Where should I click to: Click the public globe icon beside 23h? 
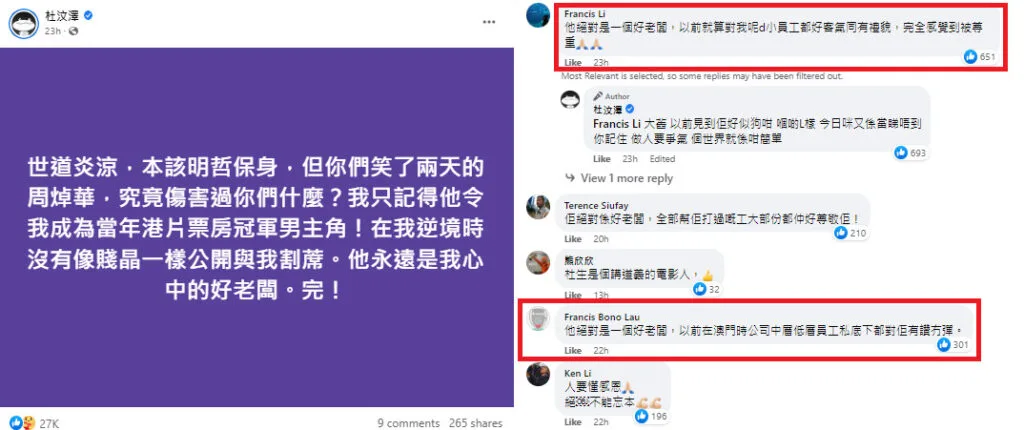point(74,31)
